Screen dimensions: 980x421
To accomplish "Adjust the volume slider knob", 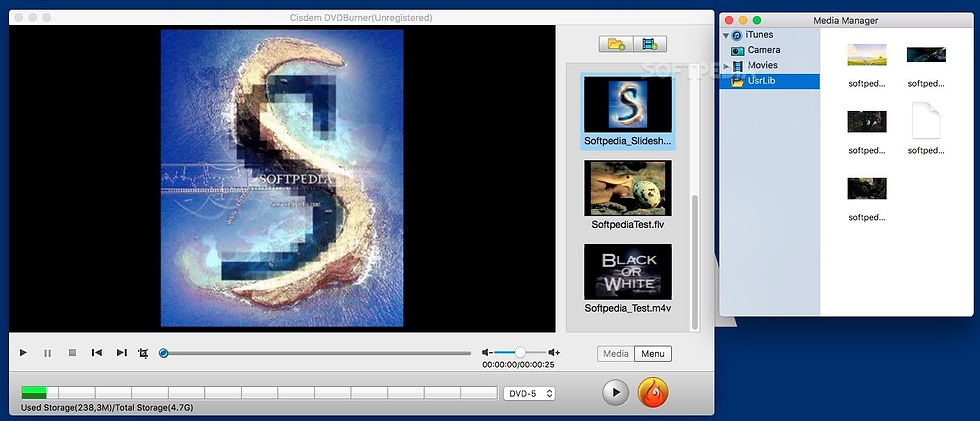I will coord(520,353).
